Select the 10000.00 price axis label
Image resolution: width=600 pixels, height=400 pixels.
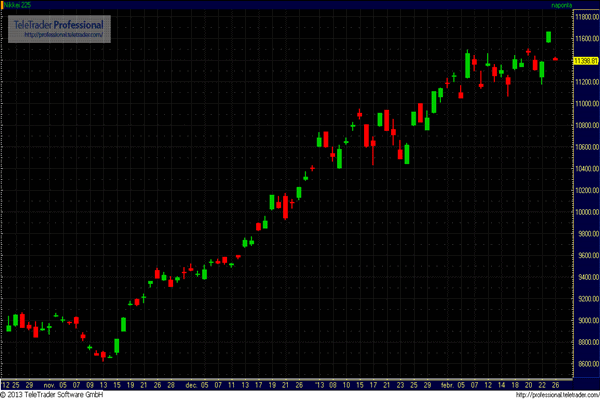584,212
